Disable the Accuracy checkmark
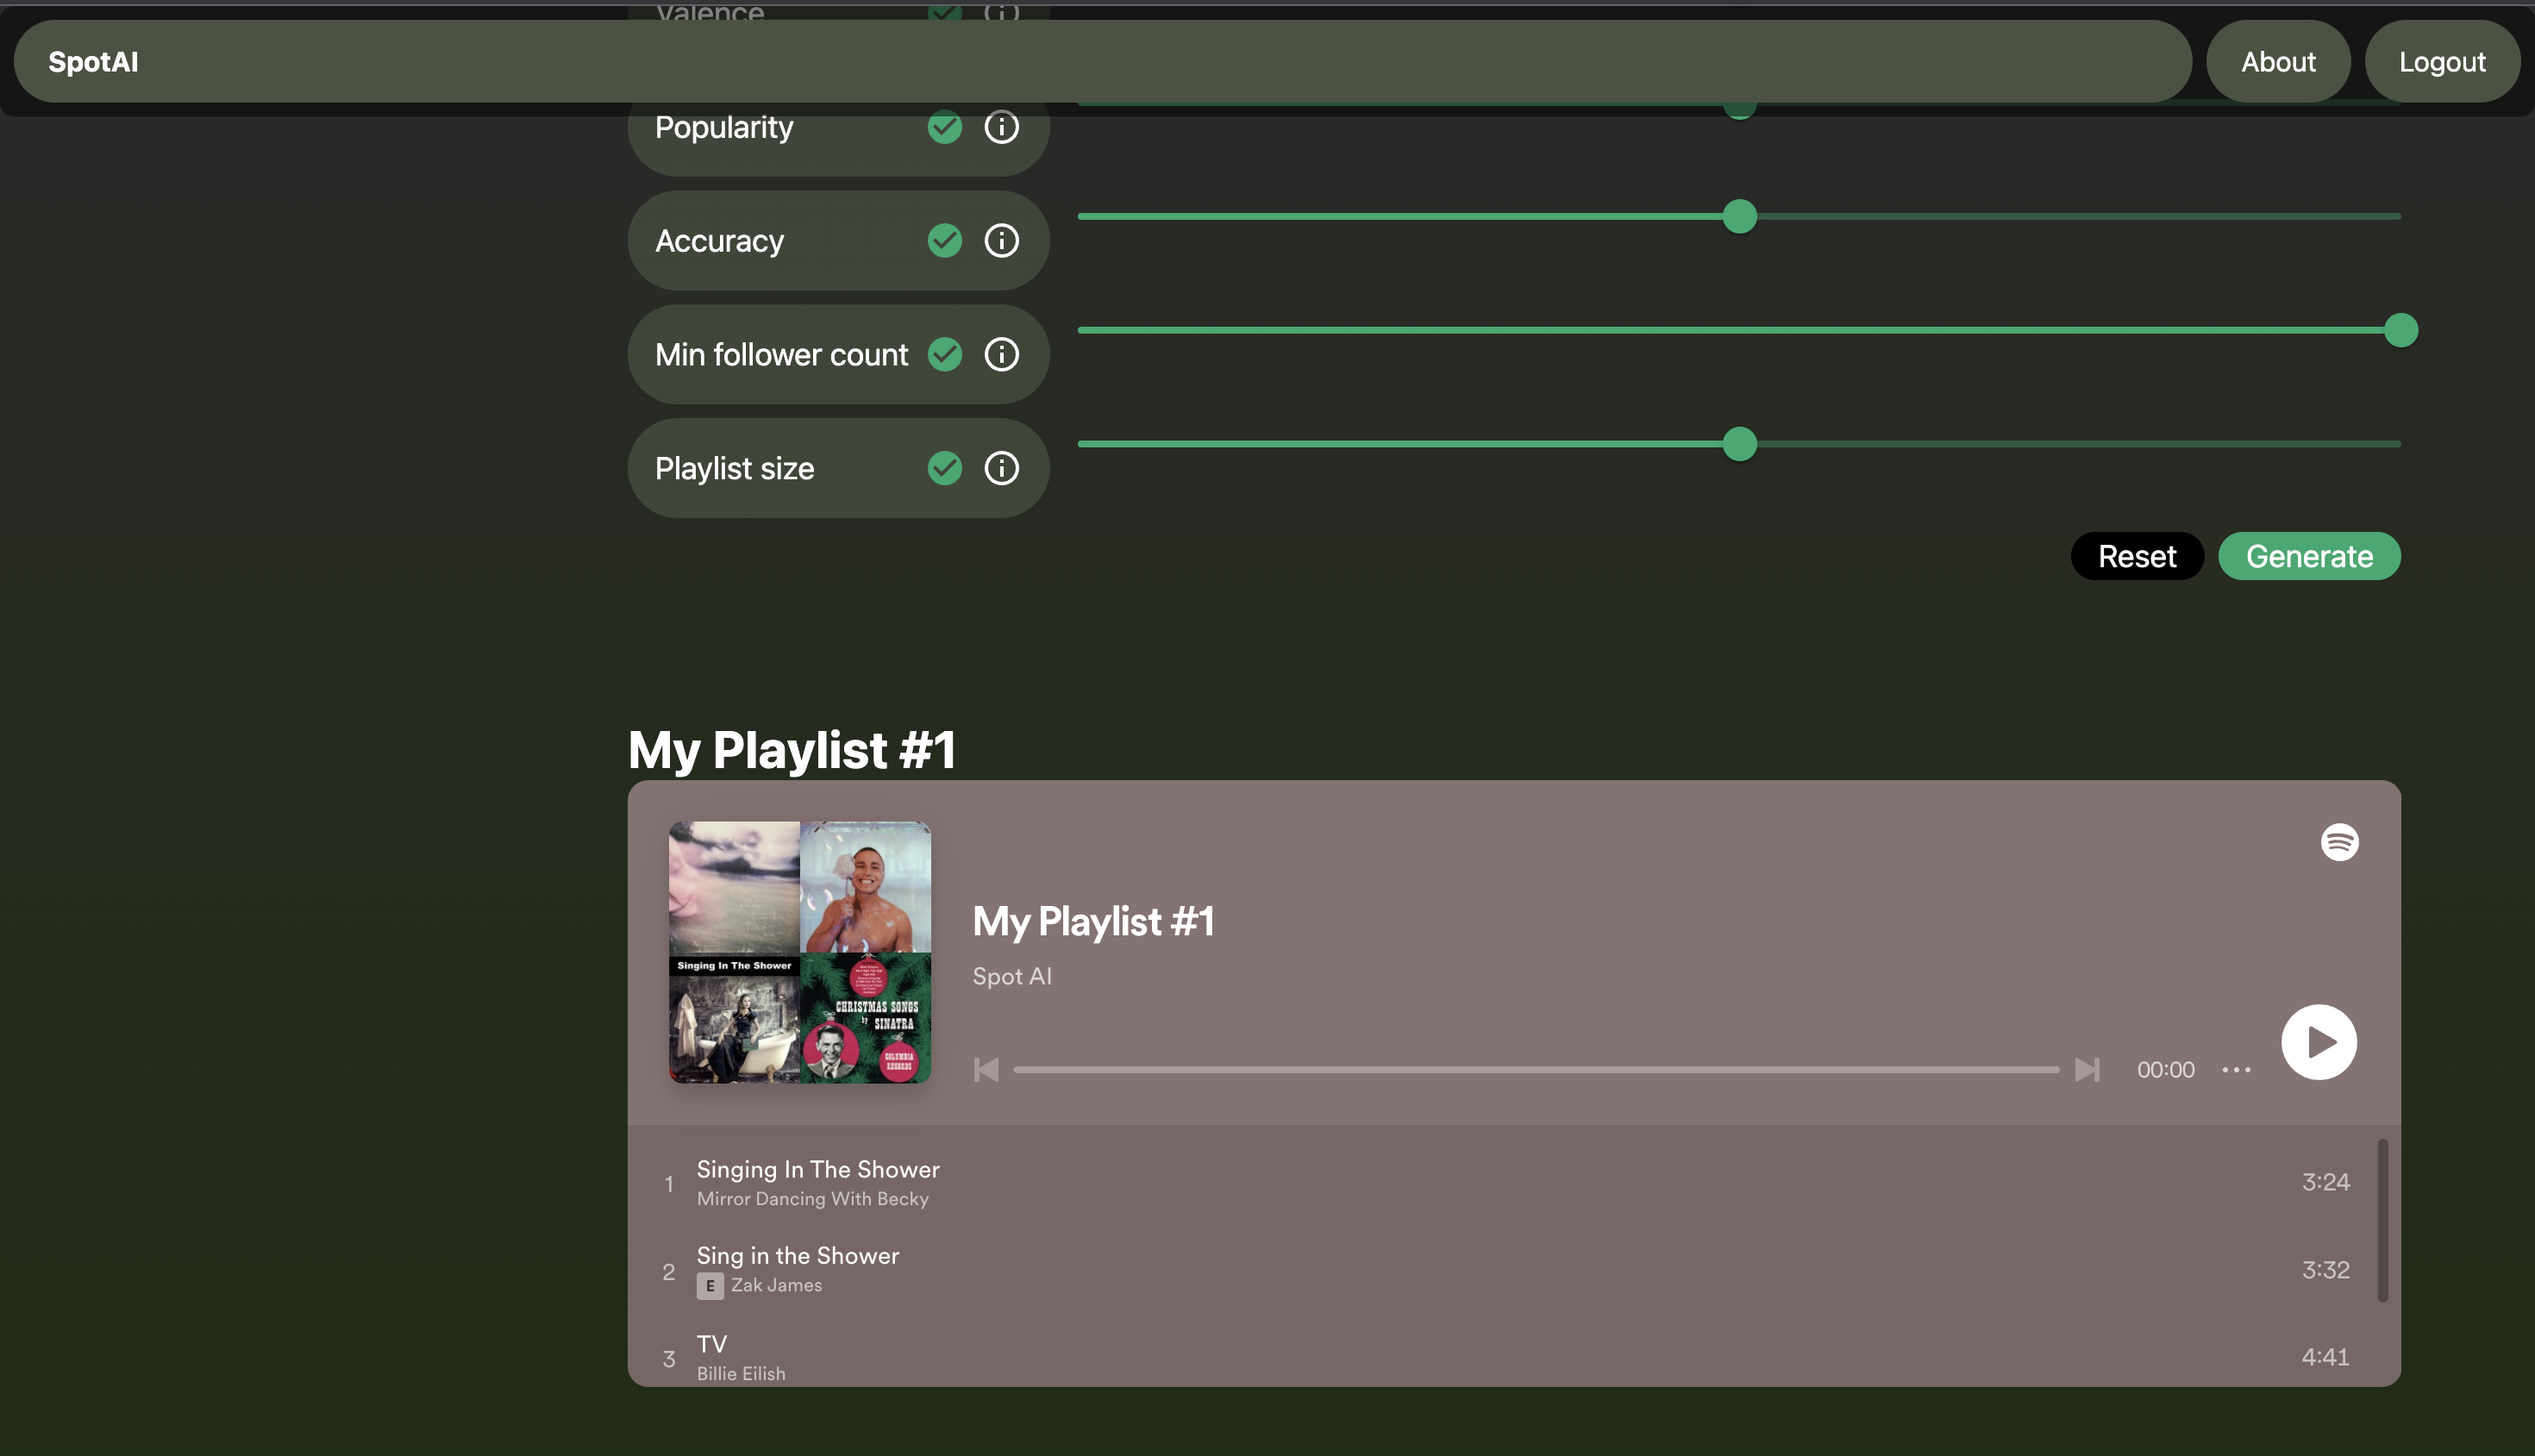This screenshot has width=2535, height=1456. [x=944, y=241]
